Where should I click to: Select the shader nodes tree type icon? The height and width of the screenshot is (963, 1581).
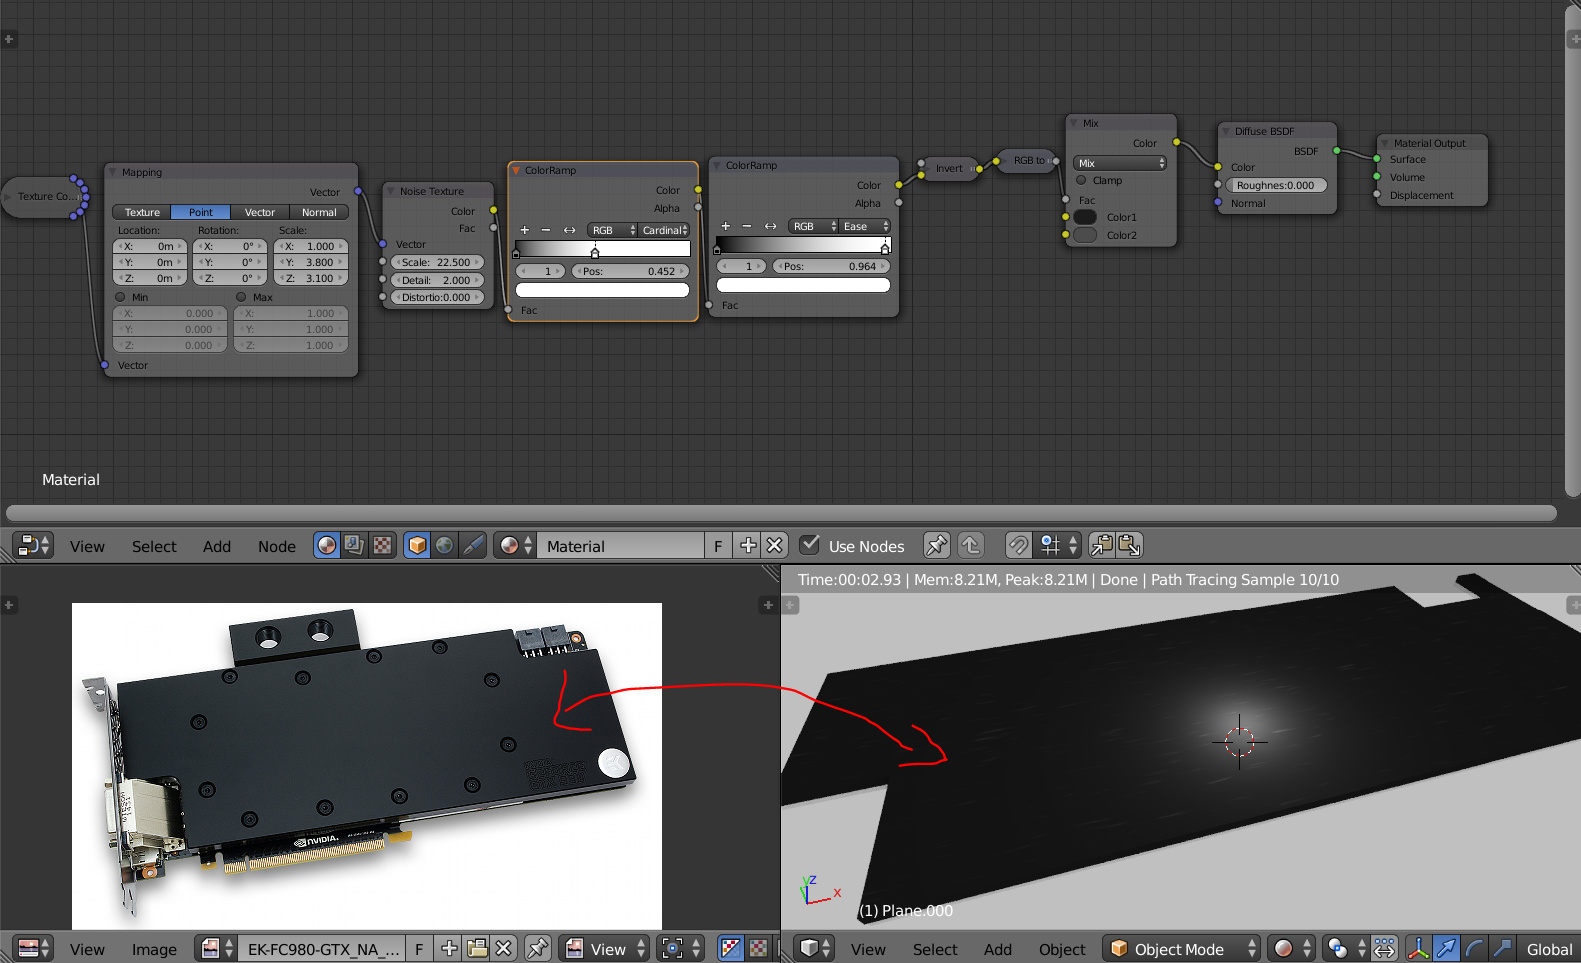pos(327,545)
